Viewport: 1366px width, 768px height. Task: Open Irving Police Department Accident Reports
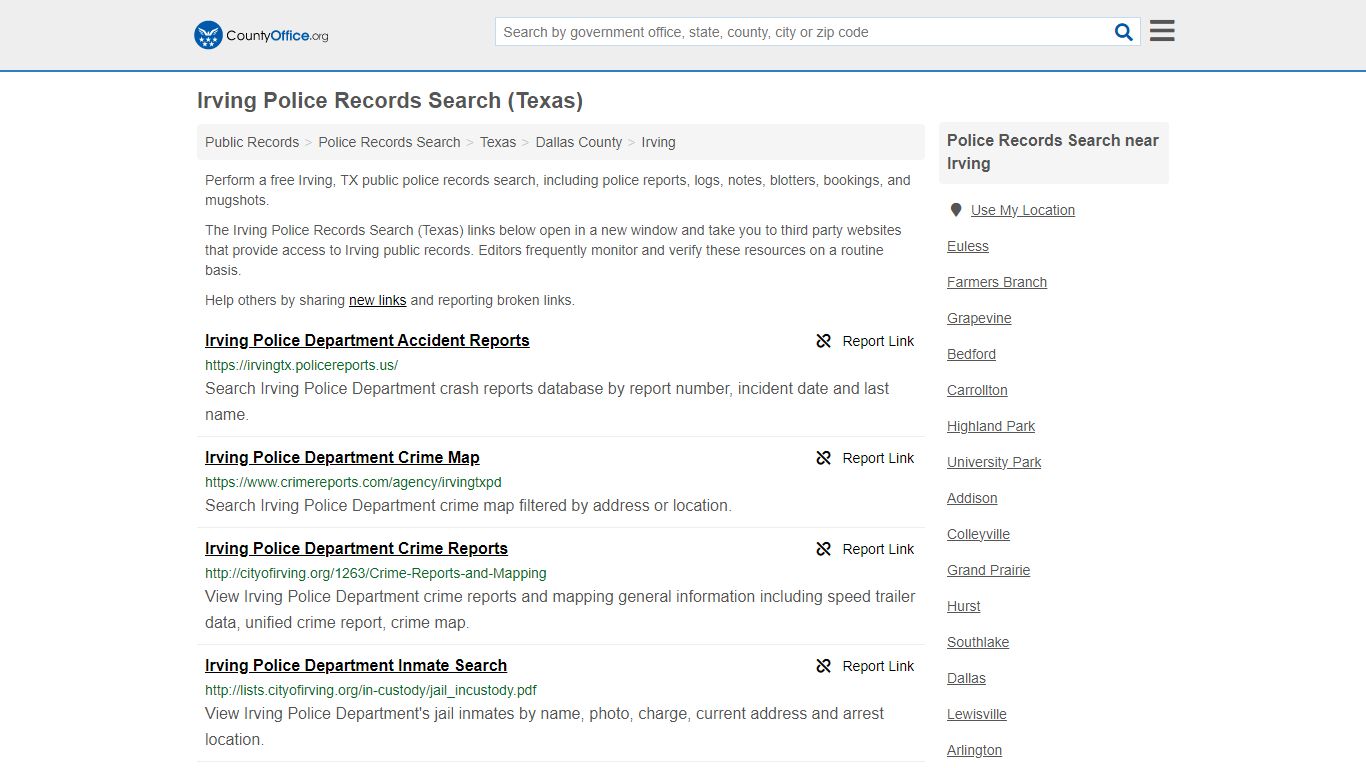(x=367, y=340)
